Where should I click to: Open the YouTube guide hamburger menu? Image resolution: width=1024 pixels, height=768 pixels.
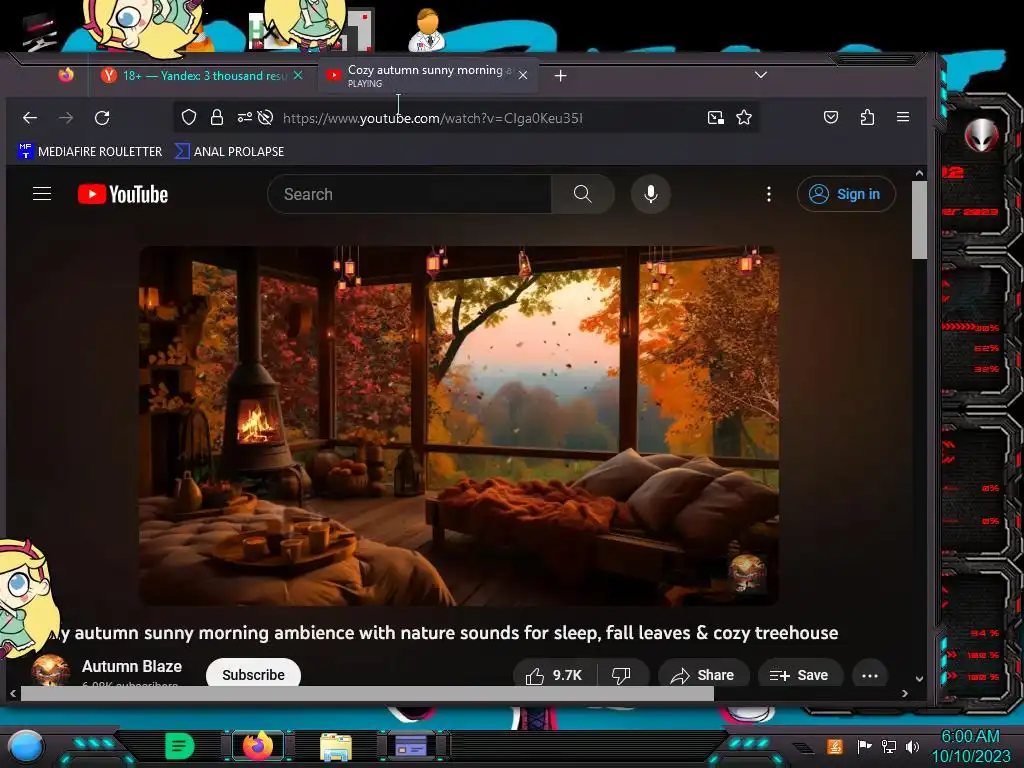tap(42, 194)
